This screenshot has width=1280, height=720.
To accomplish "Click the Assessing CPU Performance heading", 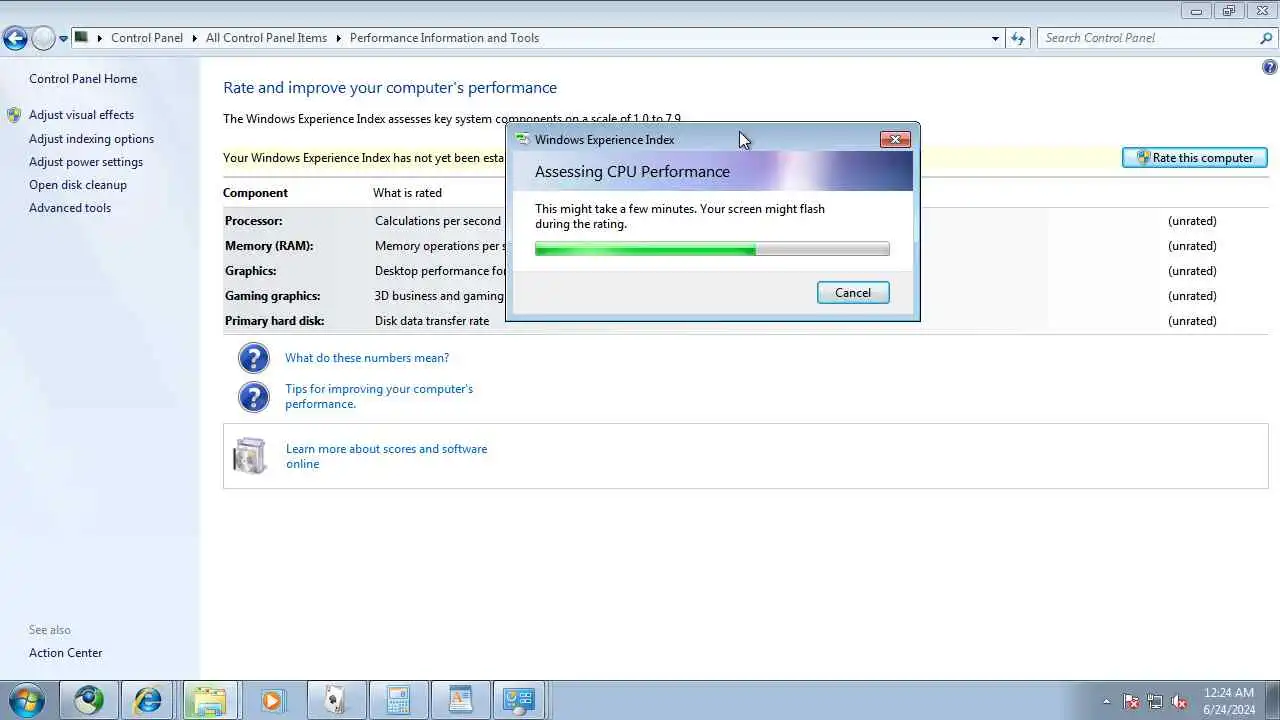I will 632,172.
